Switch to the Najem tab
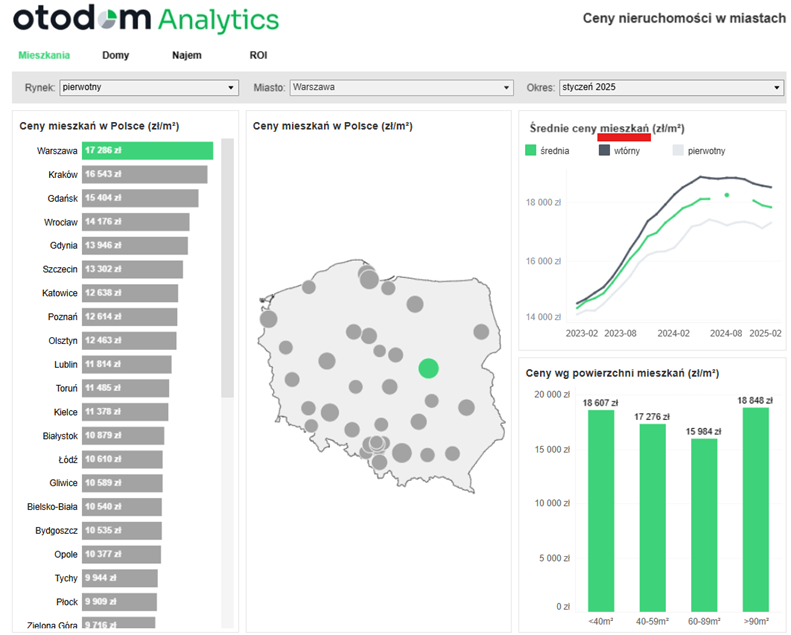This screenshot has height=635, width=791. pos(186,56)
